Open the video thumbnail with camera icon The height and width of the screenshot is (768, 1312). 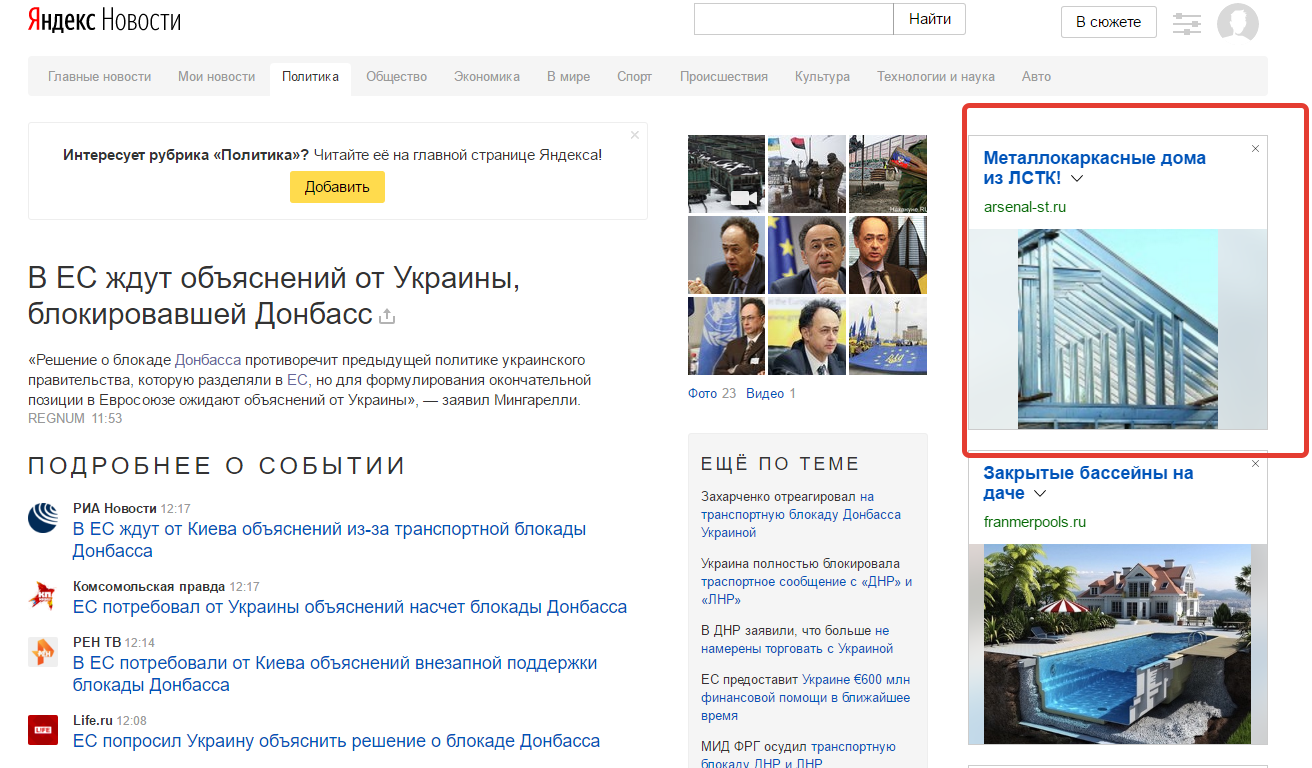(726, 174)
